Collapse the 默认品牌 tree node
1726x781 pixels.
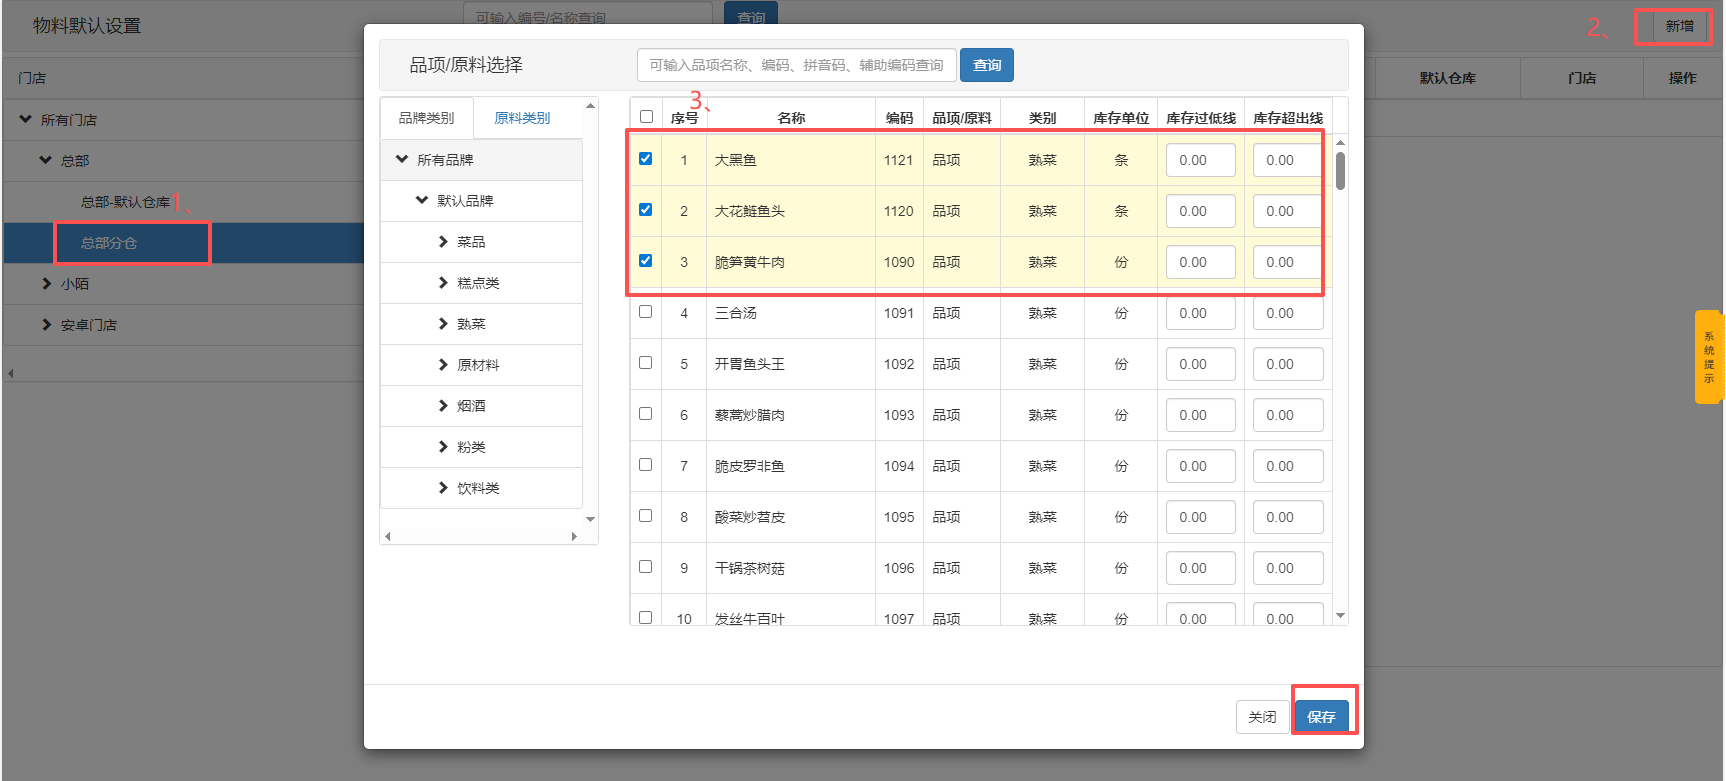coord(422,201)
